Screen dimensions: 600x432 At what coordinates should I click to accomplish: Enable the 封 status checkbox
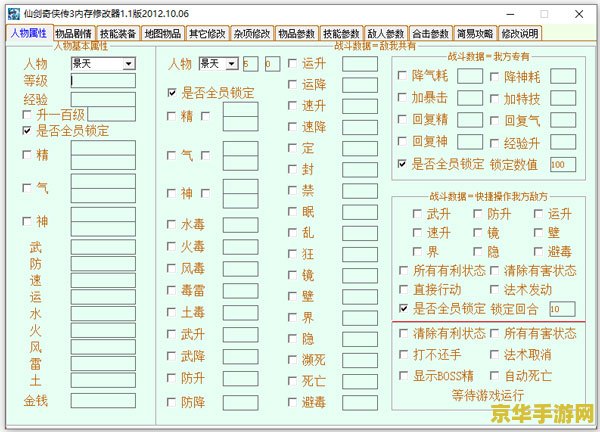tap(292, 169)
